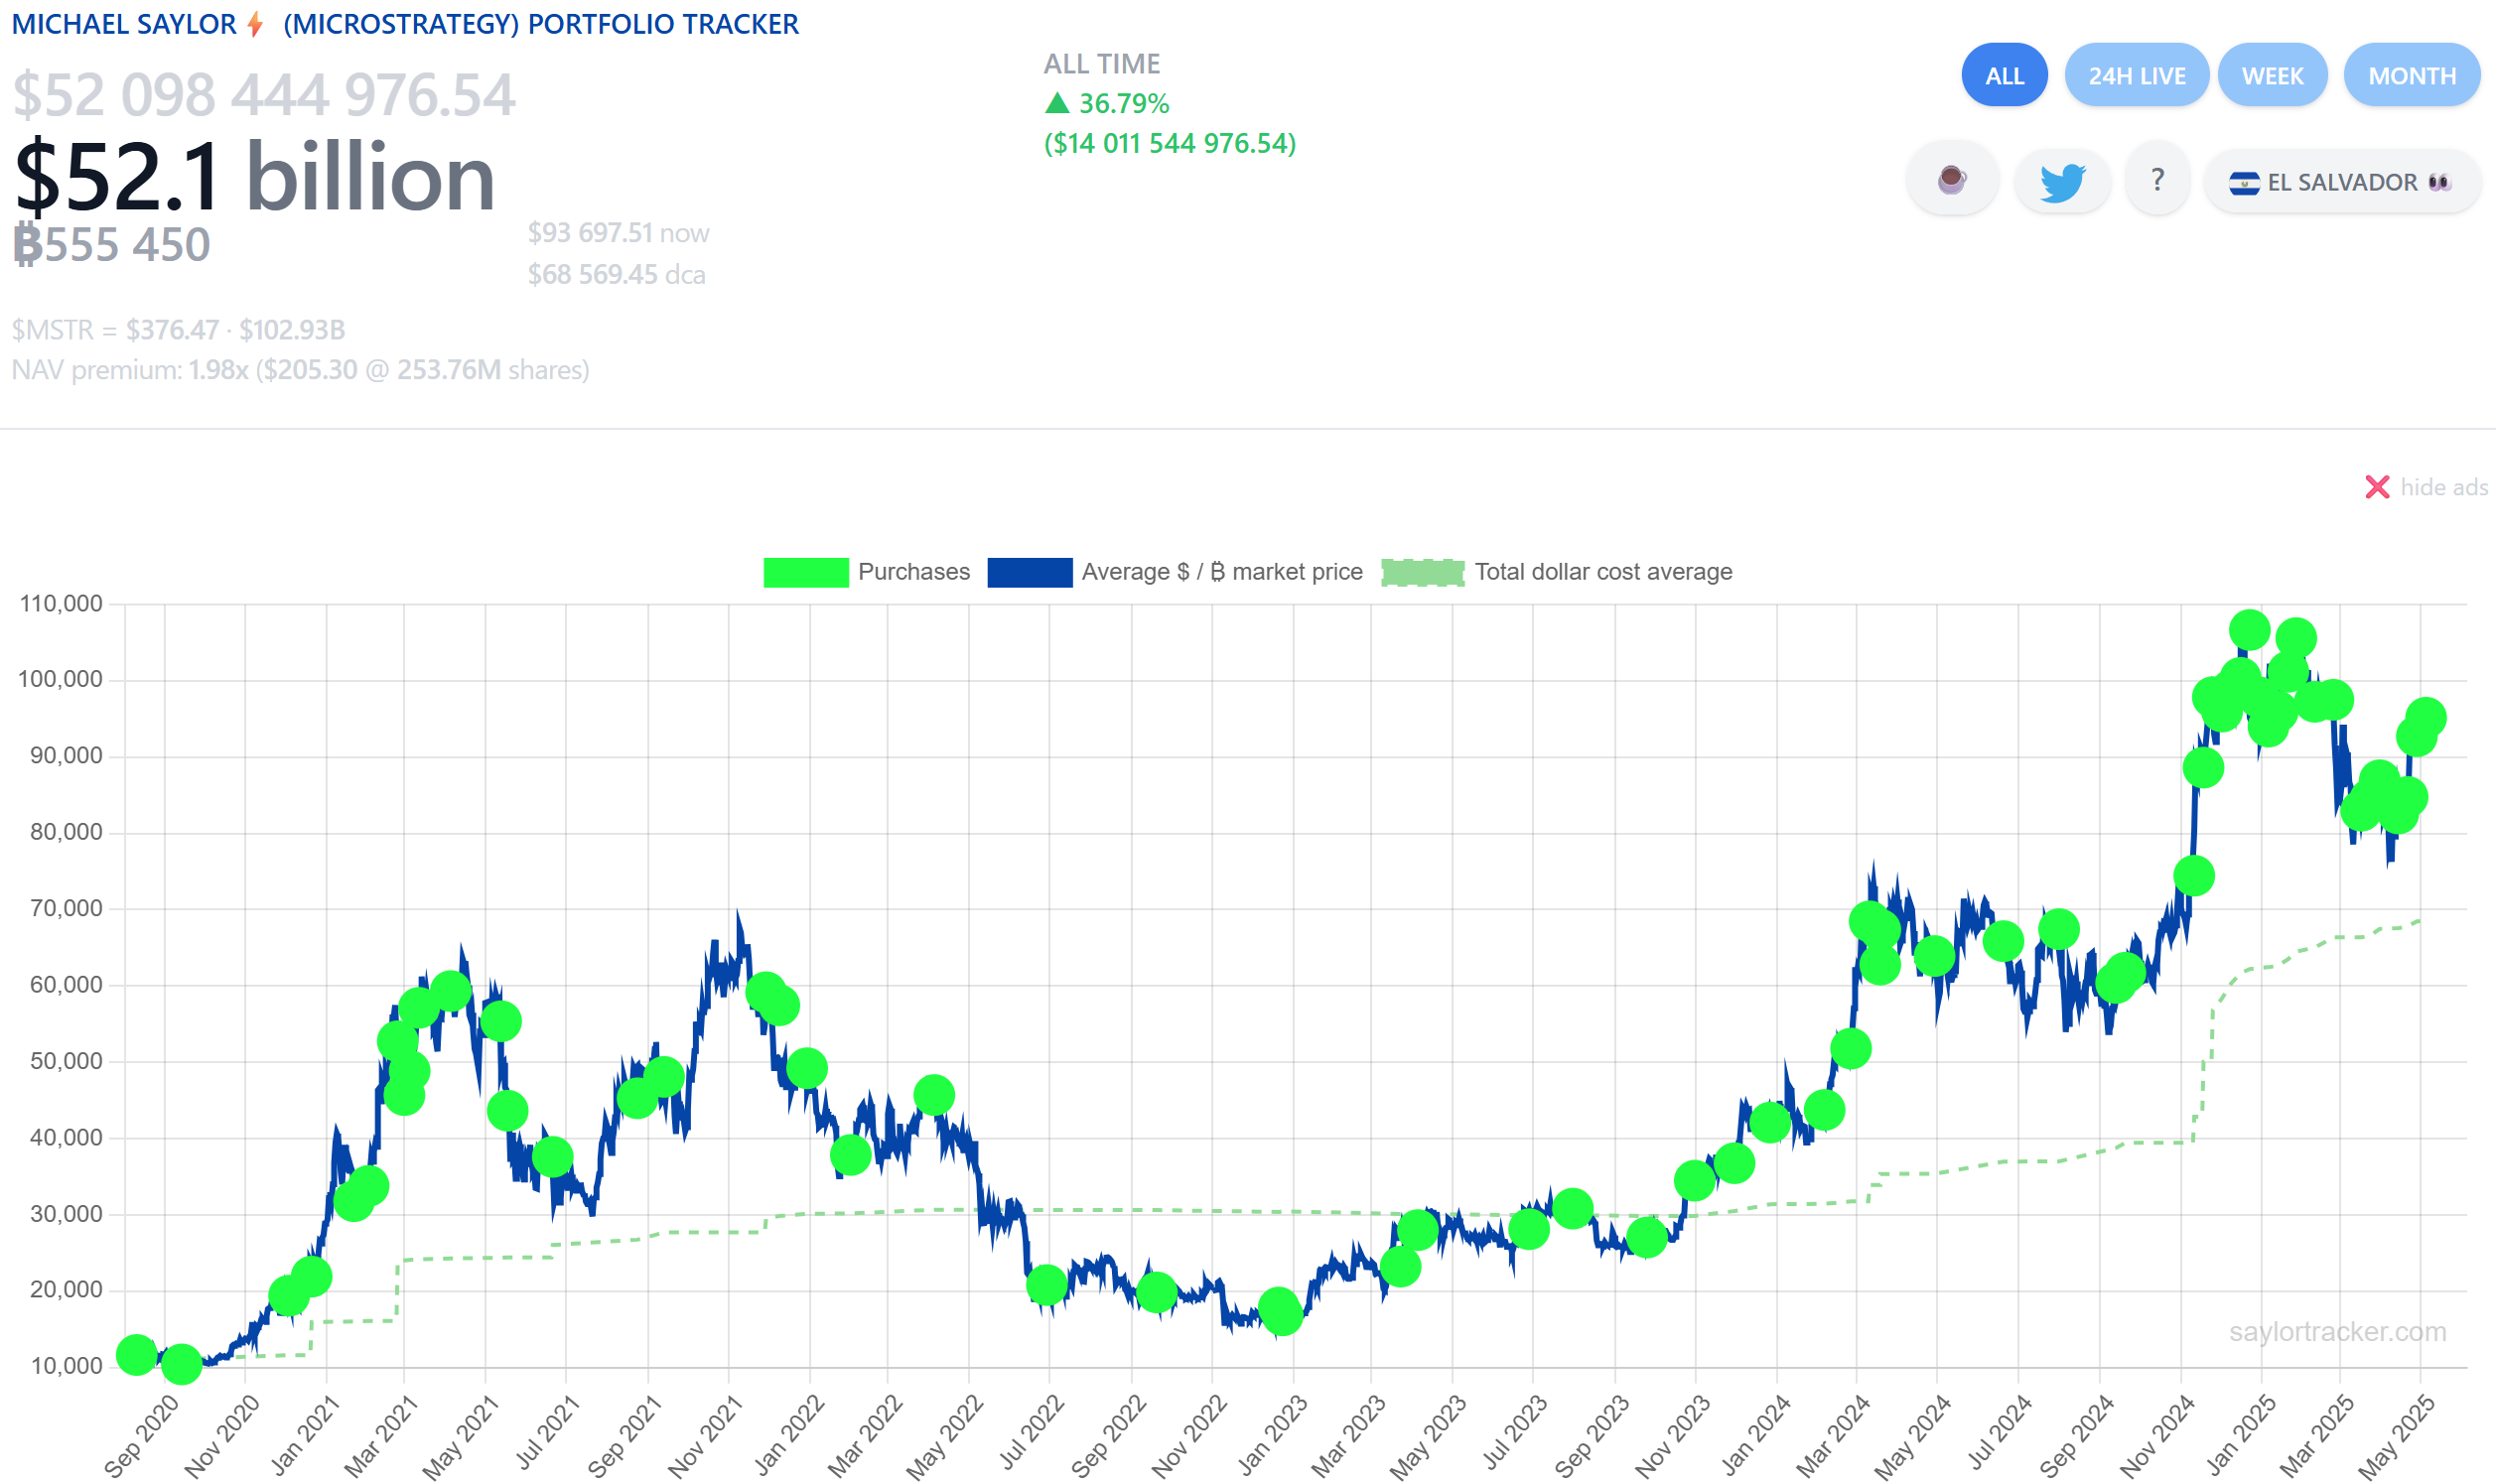Viewport: 2496px width, 1484px height.
Task: Click the Michael Saylor portfolio tracker title
Action: pyautogui.click(x=405, y=23)
